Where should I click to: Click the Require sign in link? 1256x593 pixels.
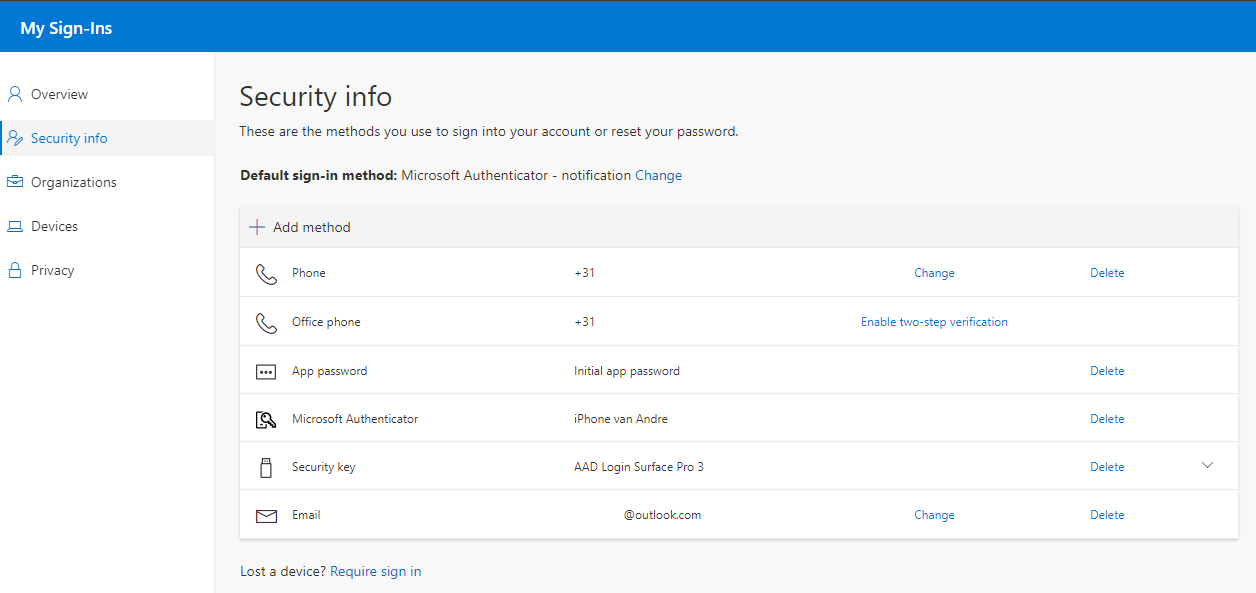coord(375,571)
